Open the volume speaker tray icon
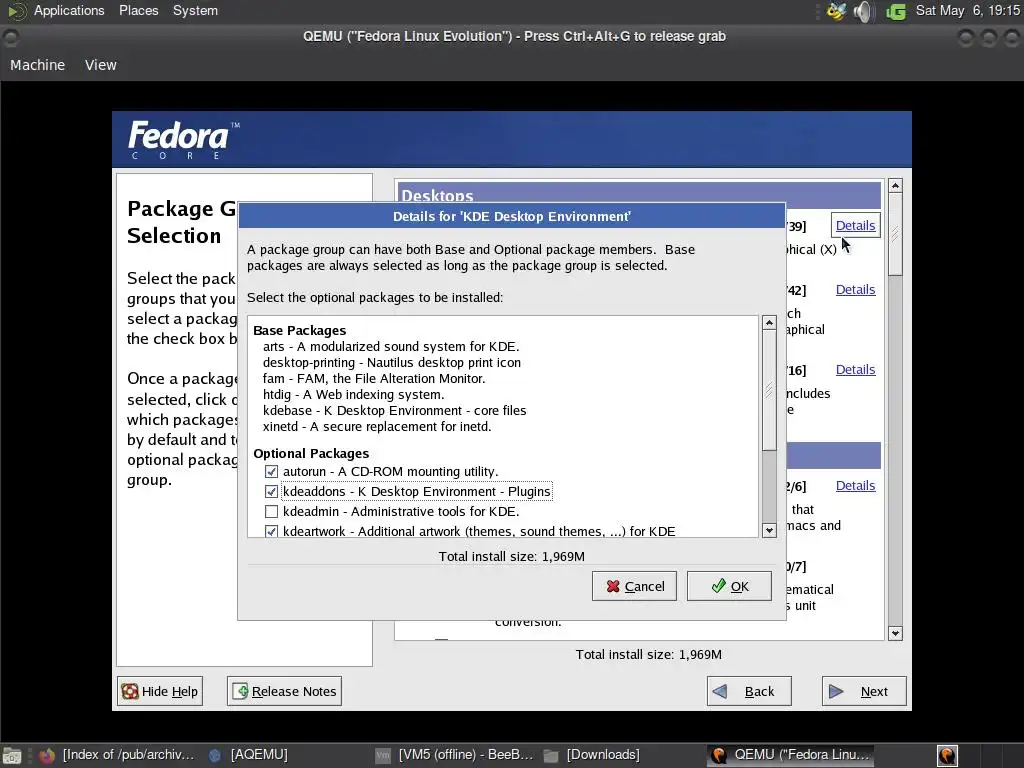This screenshot has width=1024, height=768. (863, 11)
